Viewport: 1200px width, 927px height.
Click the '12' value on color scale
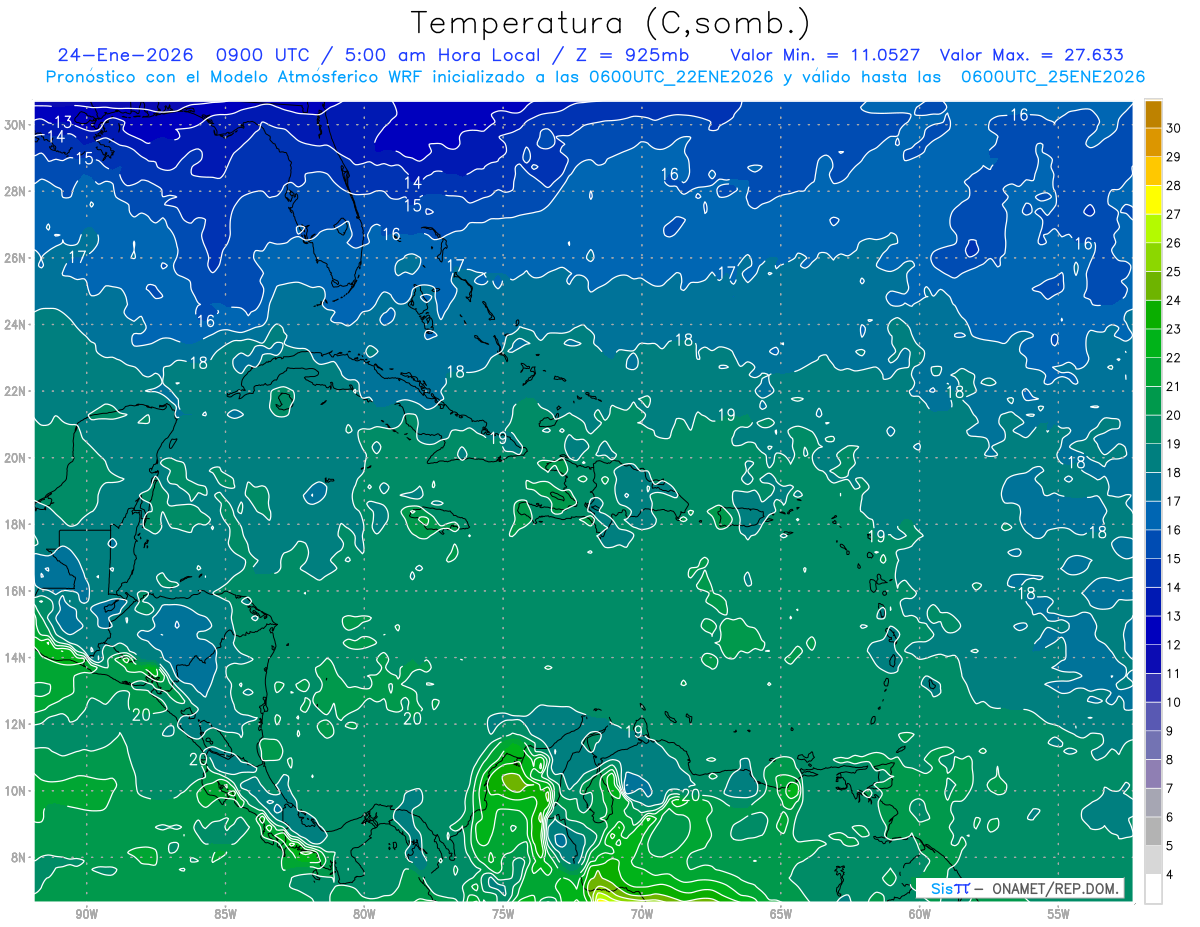[x=1173, y=645]
